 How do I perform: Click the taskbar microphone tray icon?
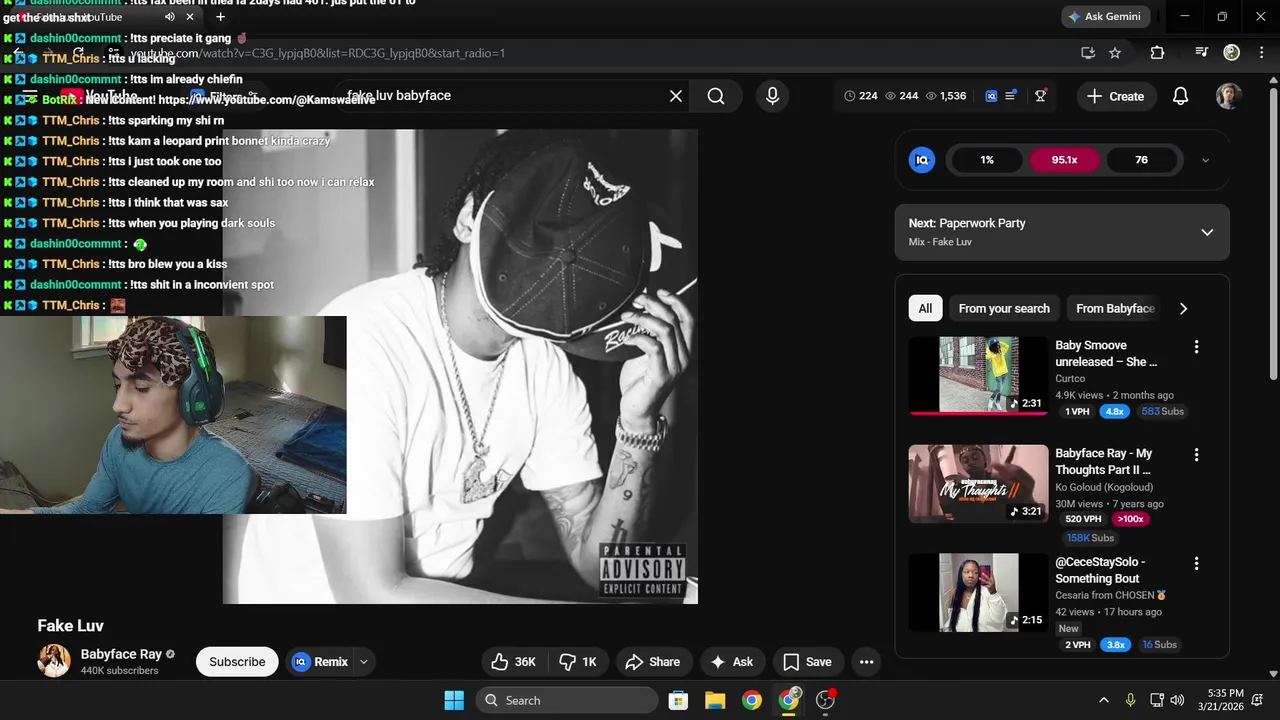click(x=1130, y=700)
